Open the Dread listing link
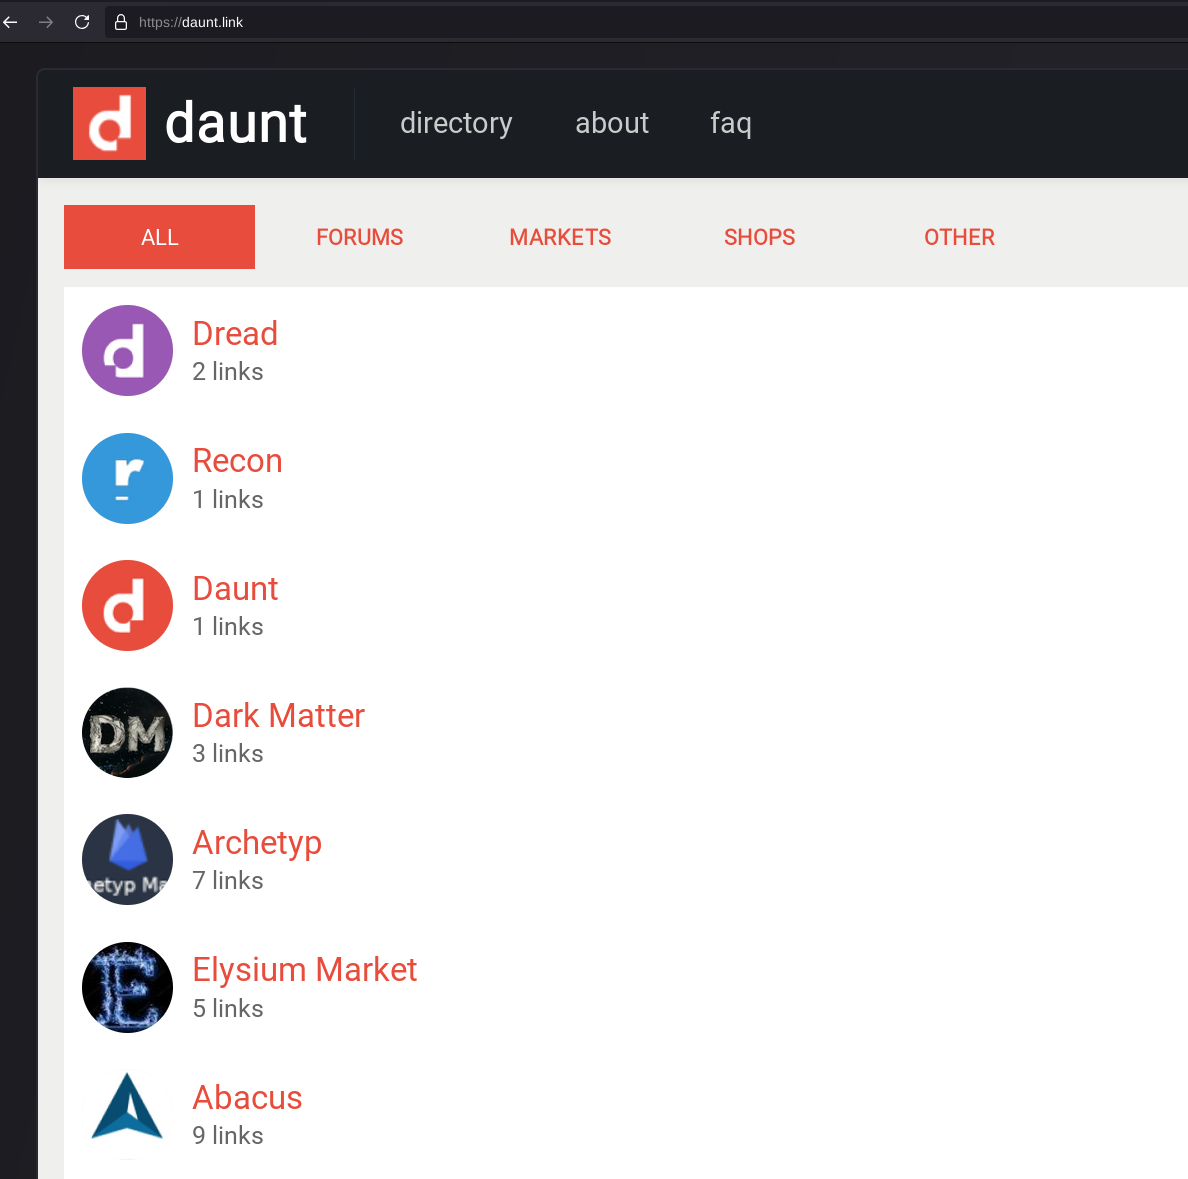Viewport: 1188px width, 1179px height. 235,333
